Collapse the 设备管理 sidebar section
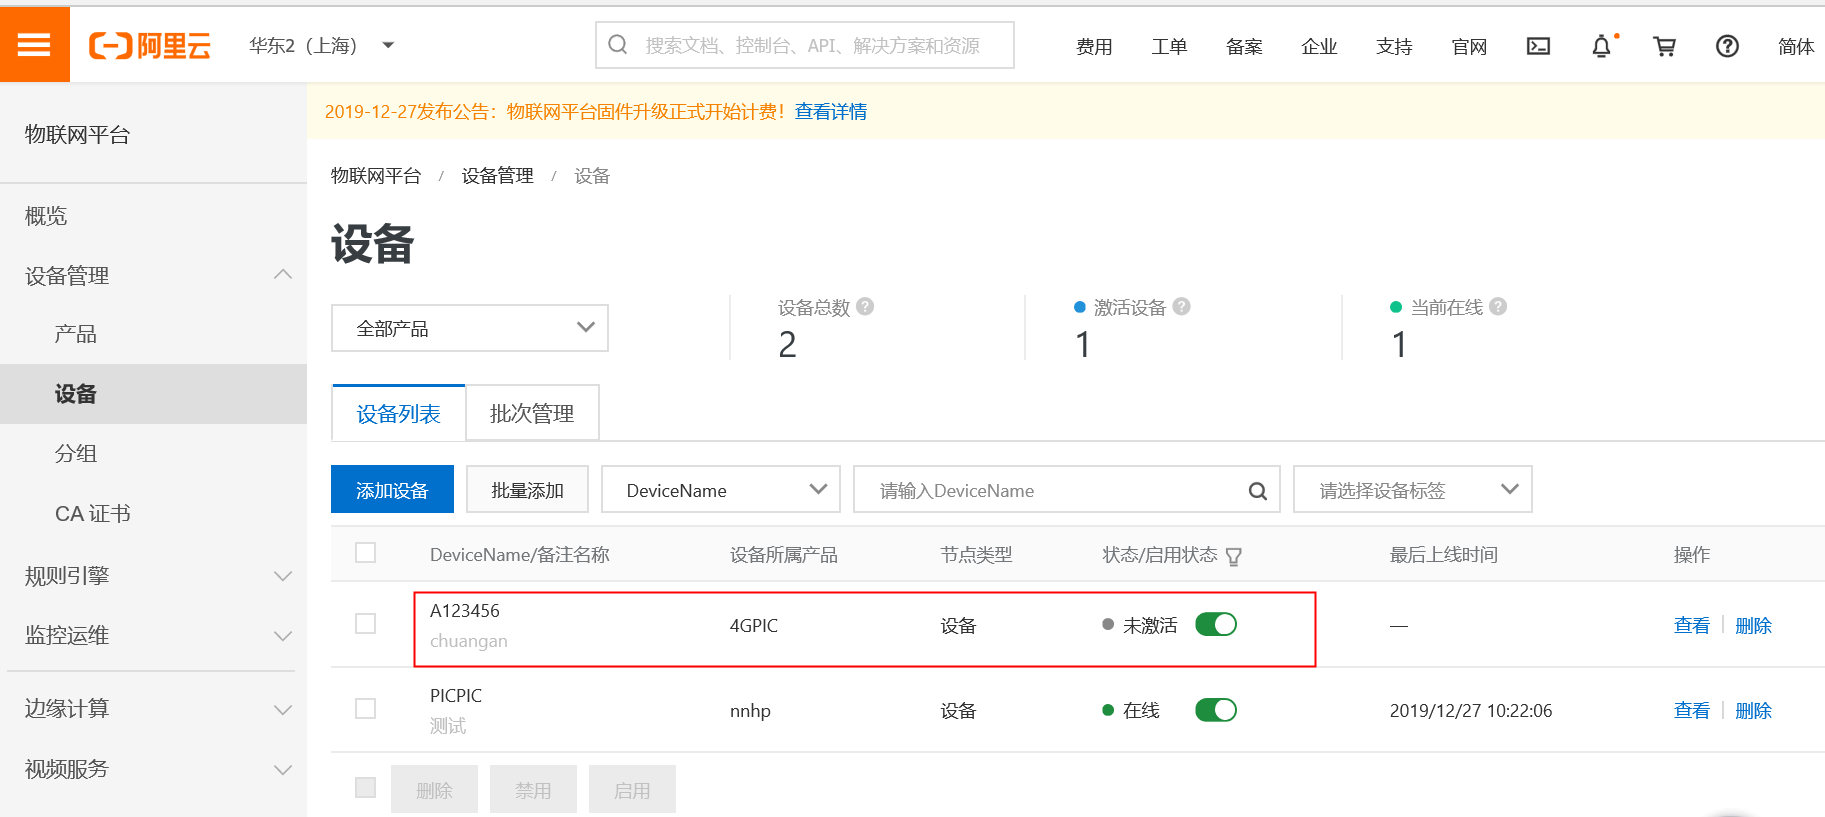 (283, 275)
